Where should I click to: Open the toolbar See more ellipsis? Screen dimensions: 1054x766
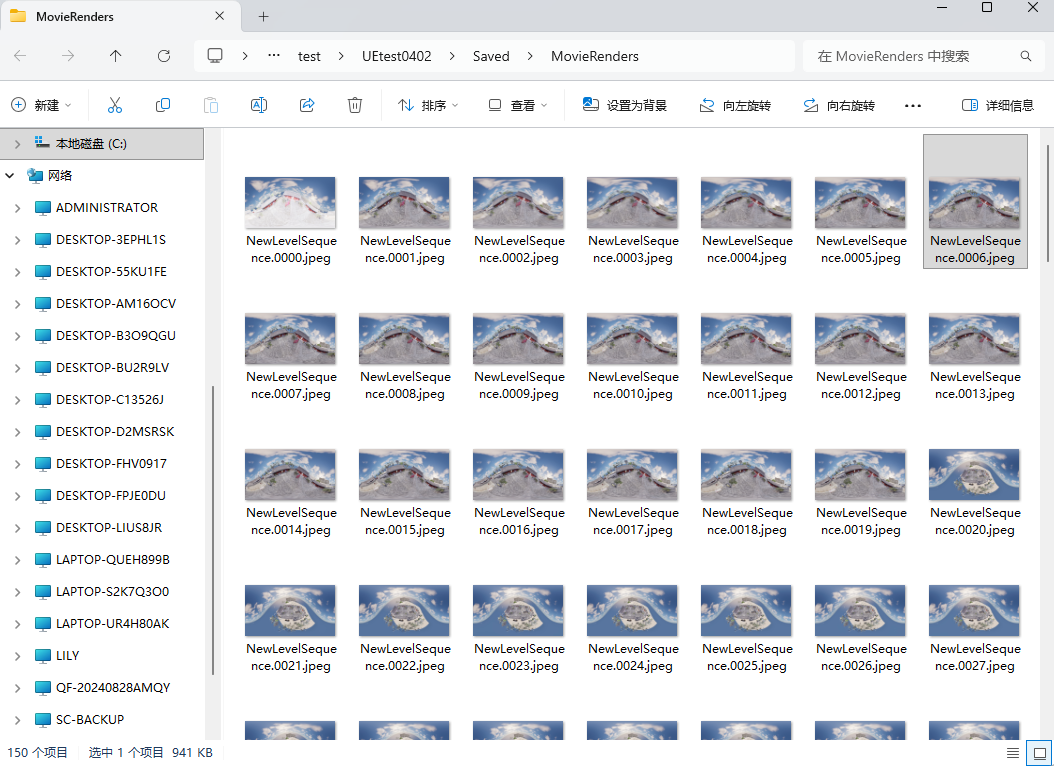913,105
